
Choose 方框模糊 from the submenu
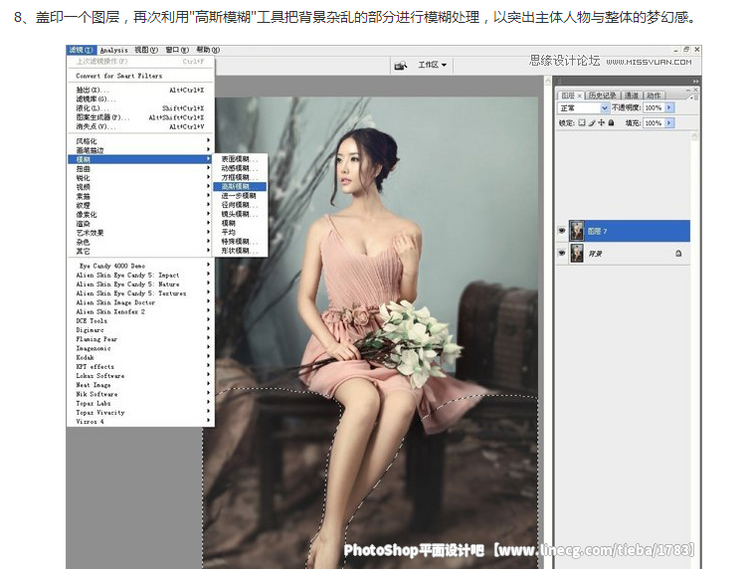pos(240,177)
